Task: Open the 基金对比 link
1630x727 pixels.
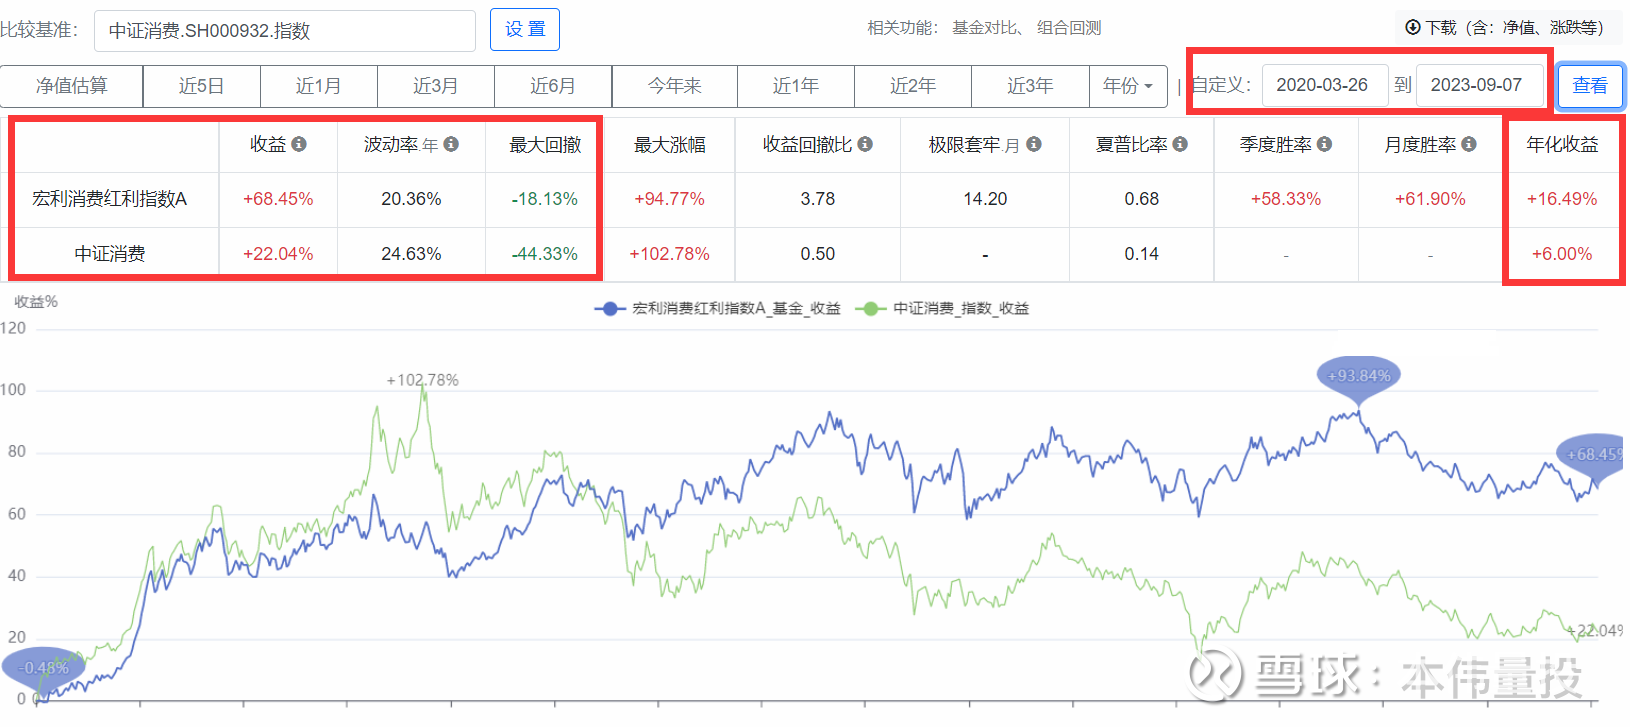Action: [985, 28]
